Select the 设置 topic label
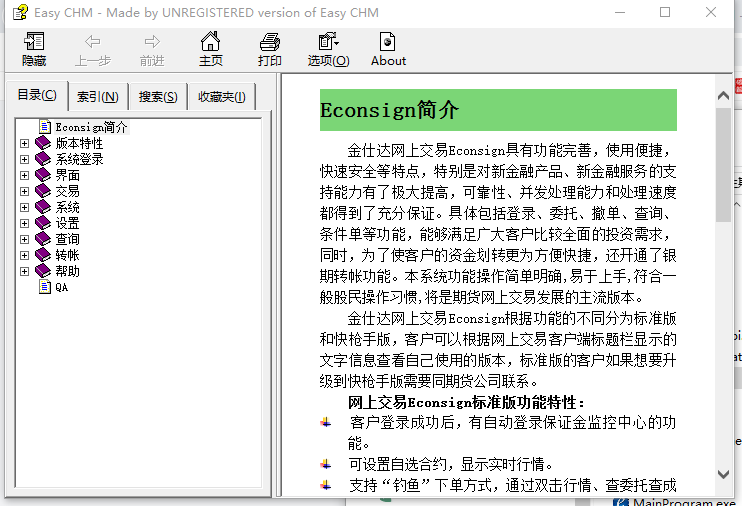The width and height of the screenshot is (742, 506). click(x=67, y=223)
